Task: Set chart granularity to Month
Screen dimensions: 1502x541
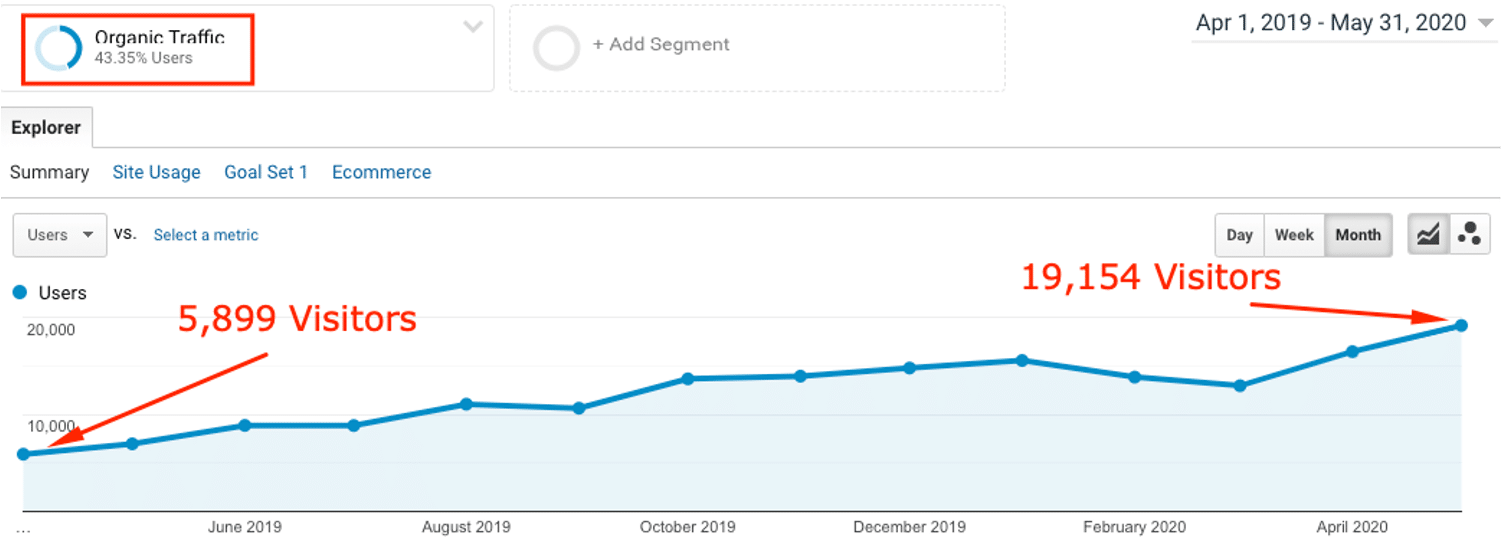Action: 1357,235
